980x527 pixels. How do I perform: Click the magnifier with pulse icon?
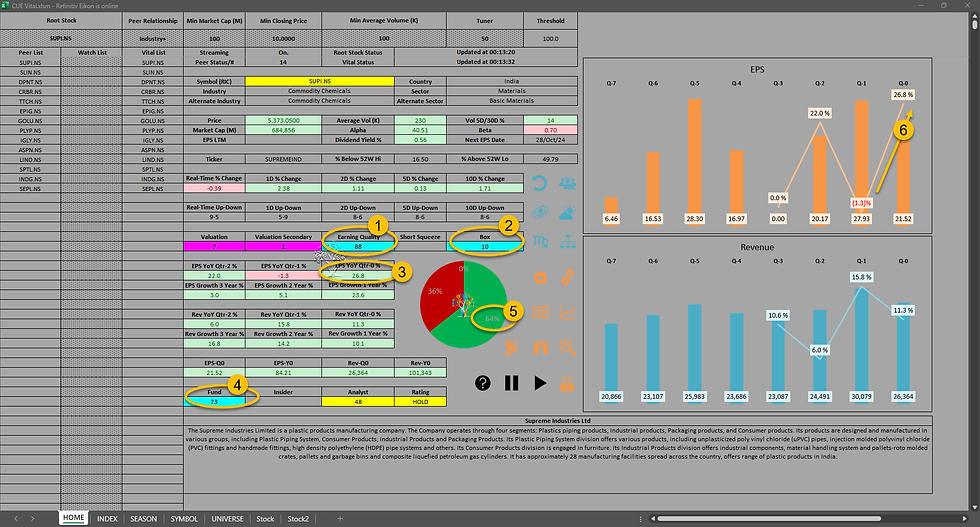(x=568, y=347)
